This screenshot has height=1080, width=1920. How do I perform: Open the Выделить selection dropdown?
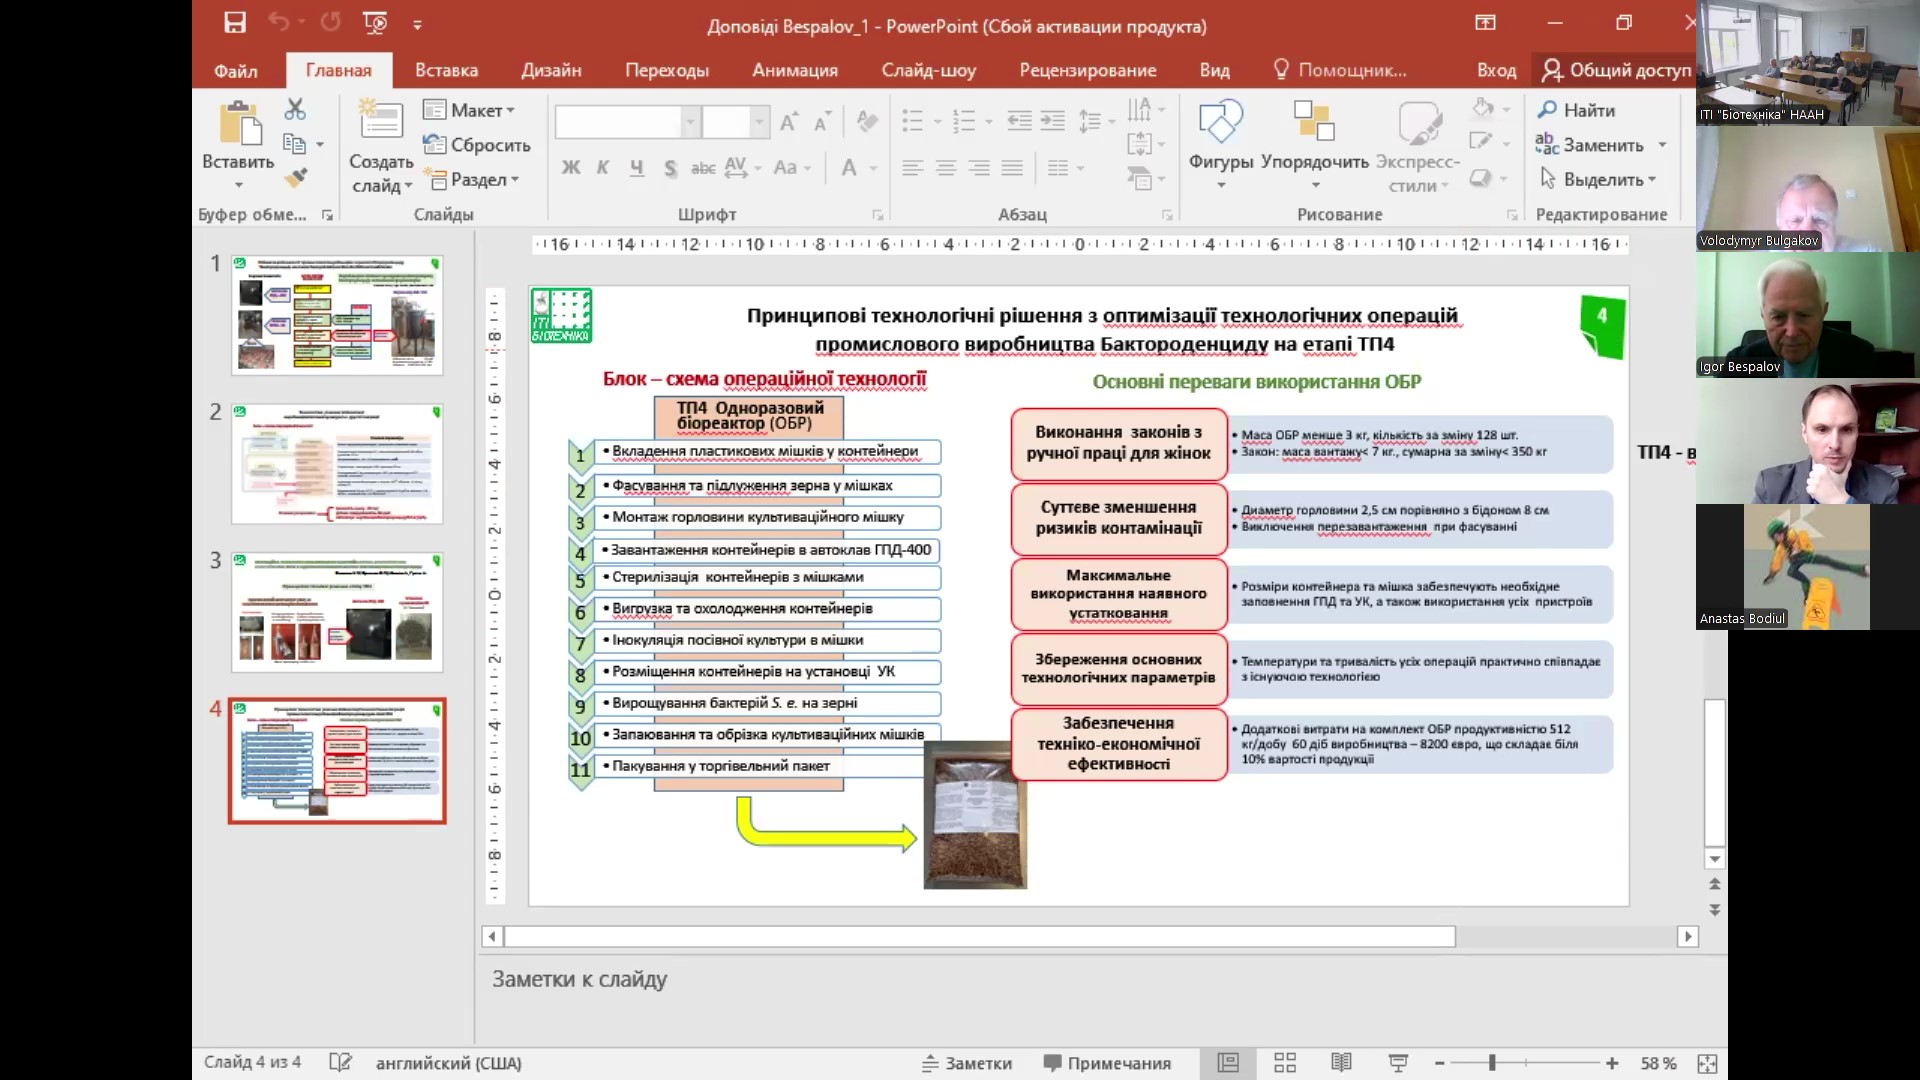1597,179
